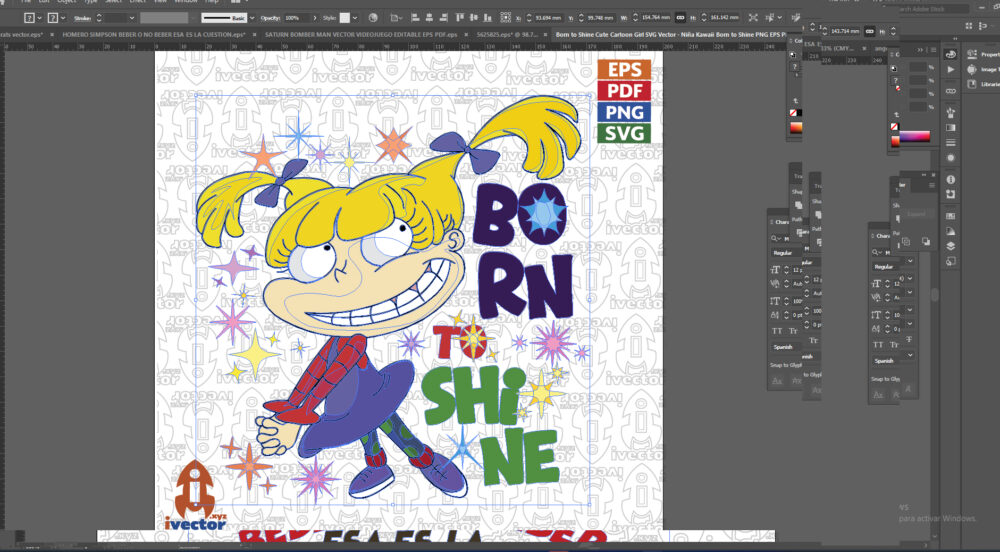Open the Color panel menu icon
This screenshot has width=1000, height=552.
(x=932, y=49)
